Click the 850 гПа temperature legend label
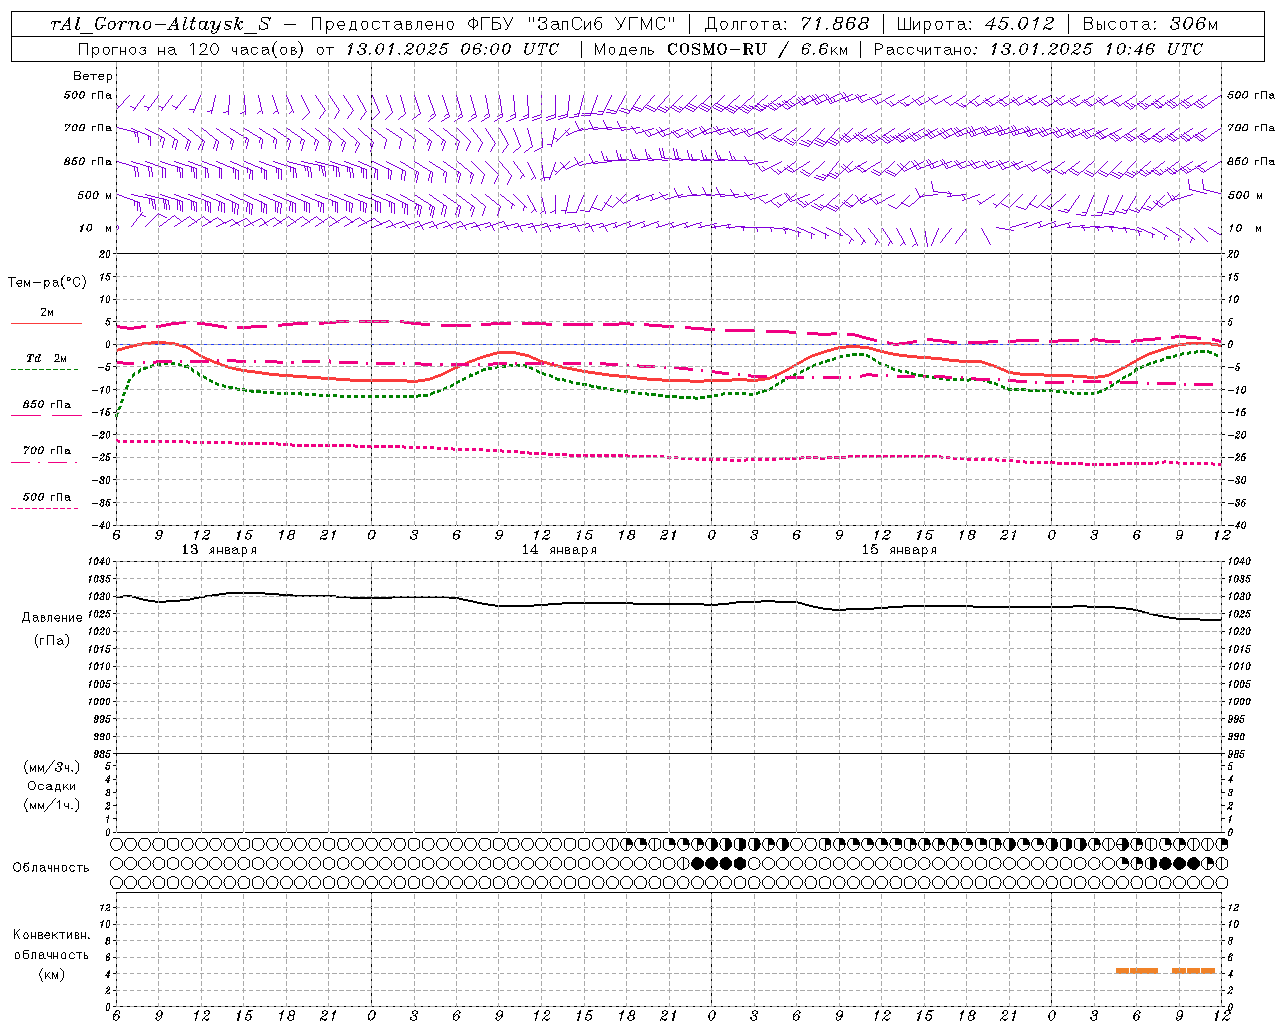This screenshot has width=1280, height=1024. tap(47, 404)
